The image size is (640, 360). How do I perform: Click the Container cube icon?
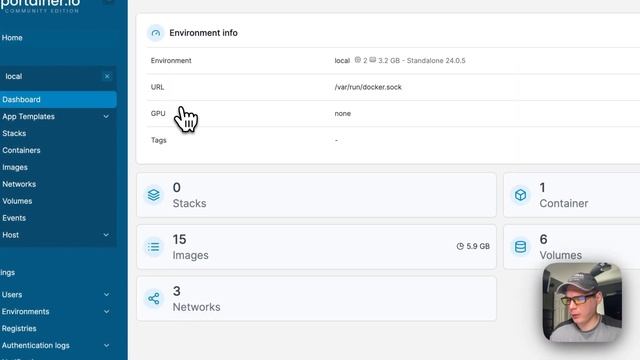click(x=520, y=195)
